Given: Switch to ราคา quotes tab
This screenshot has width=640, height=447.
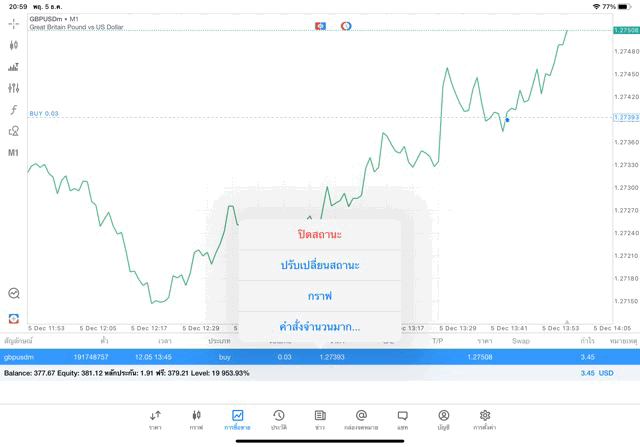Looking at the screenshot, I should [x=155, y=419].
